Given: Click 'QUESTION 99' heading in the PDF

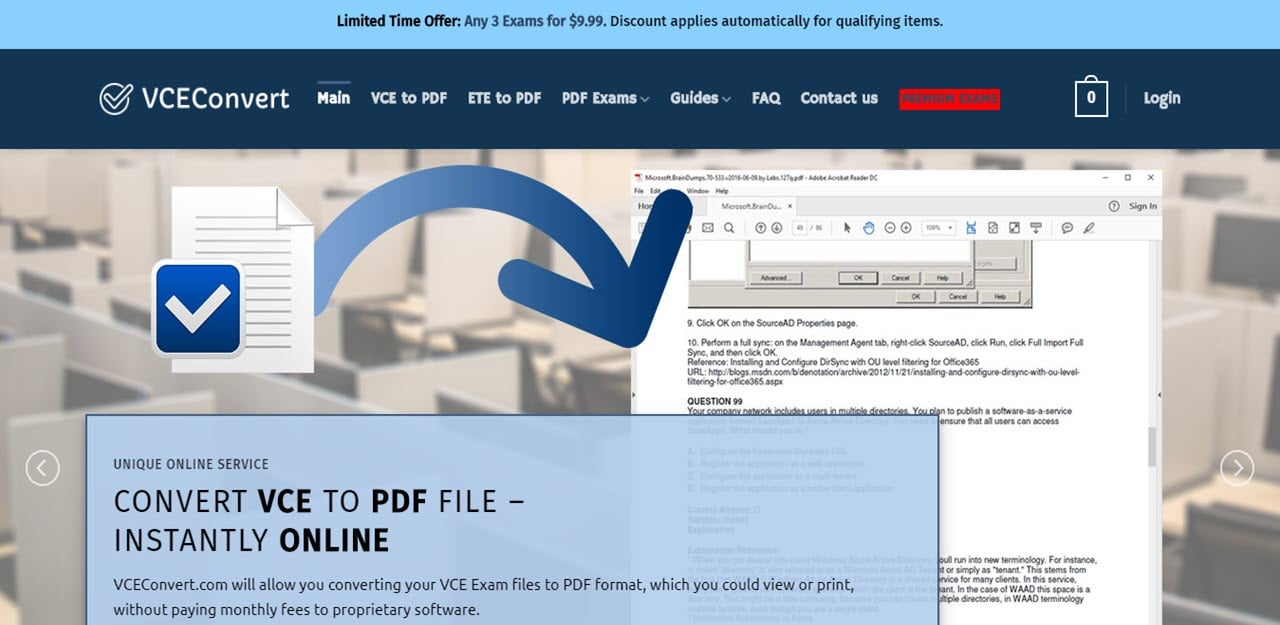Looking at the screenshot, I should coord(715,402).
